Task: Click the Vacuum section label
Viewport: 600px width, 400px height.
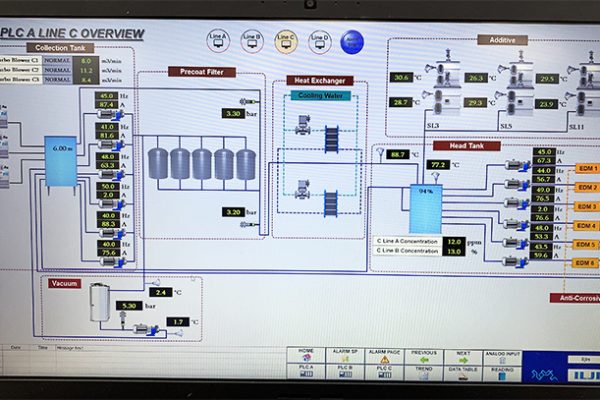Action: point(64,284)
